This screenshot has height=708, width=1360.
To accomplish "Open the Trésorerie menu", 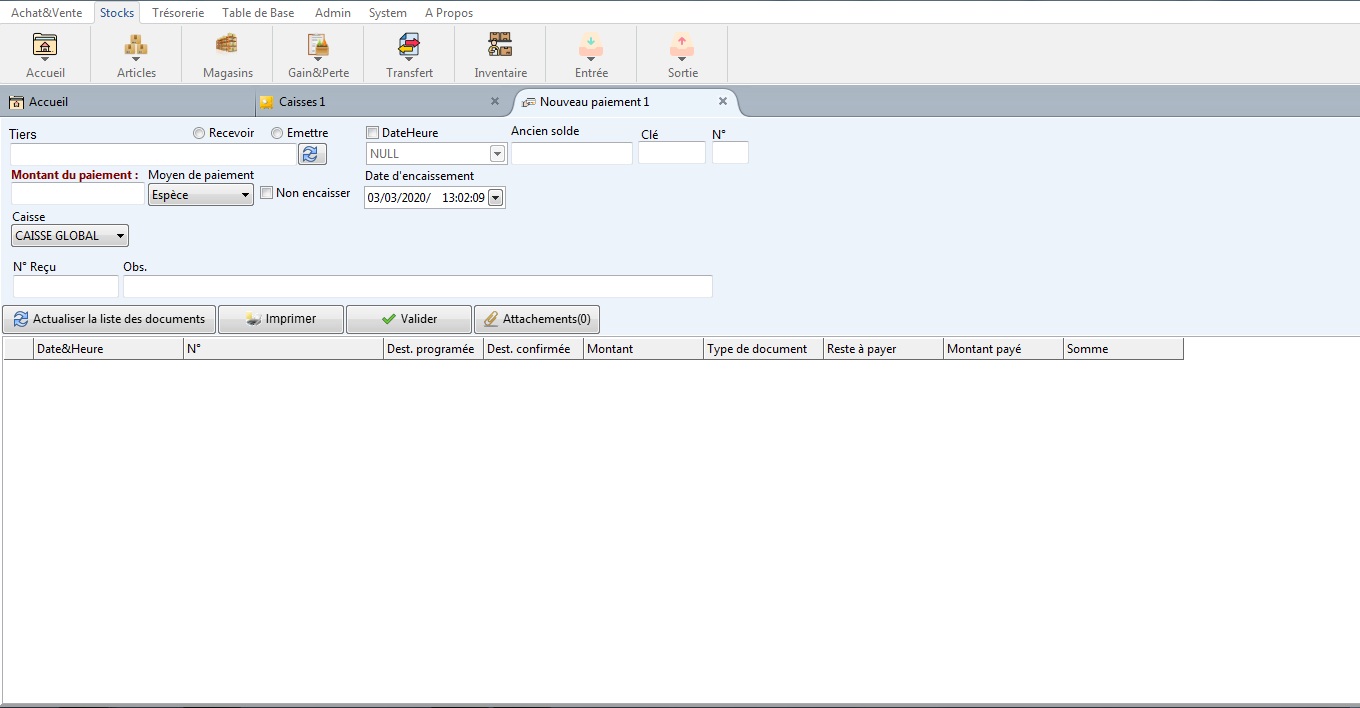I will click(178, 13).
